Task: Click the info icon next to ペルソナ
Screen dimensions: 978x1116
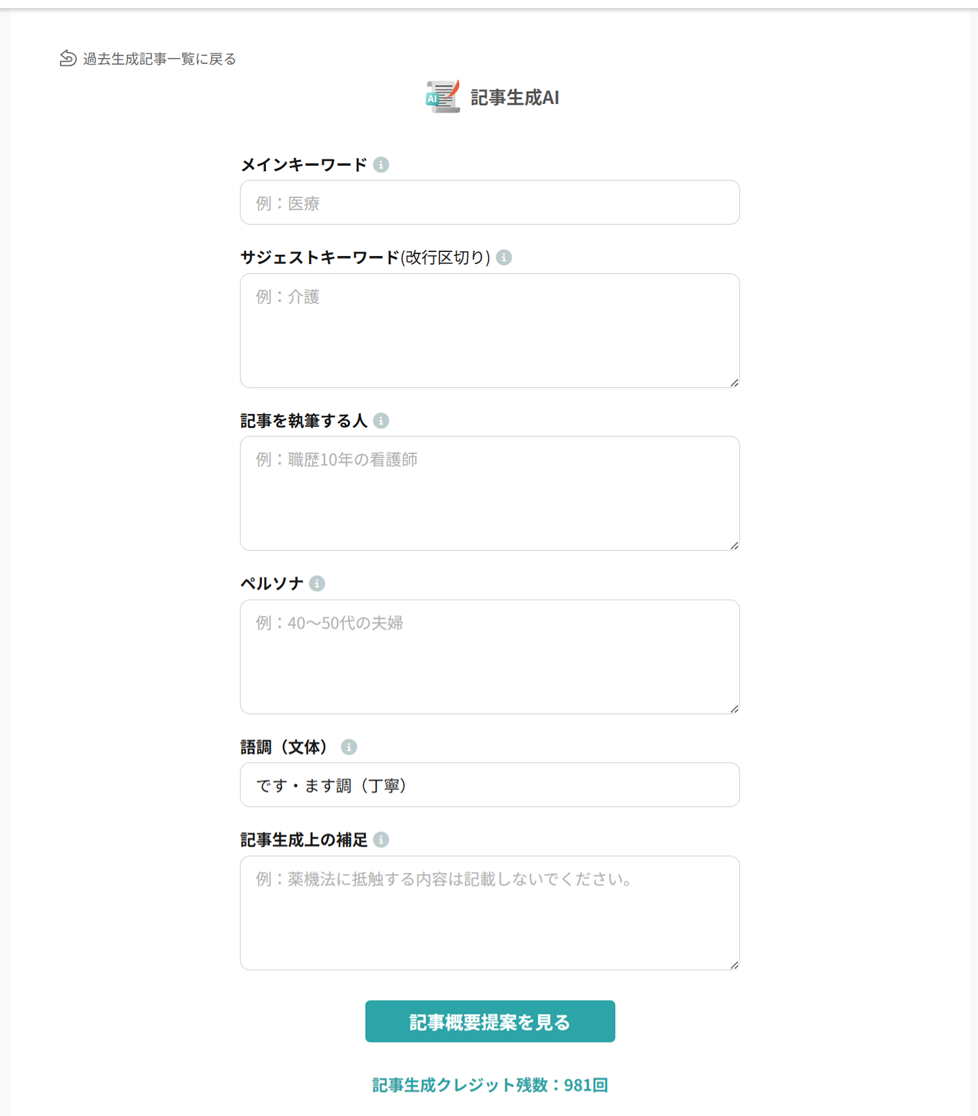Action: (317, 584)
